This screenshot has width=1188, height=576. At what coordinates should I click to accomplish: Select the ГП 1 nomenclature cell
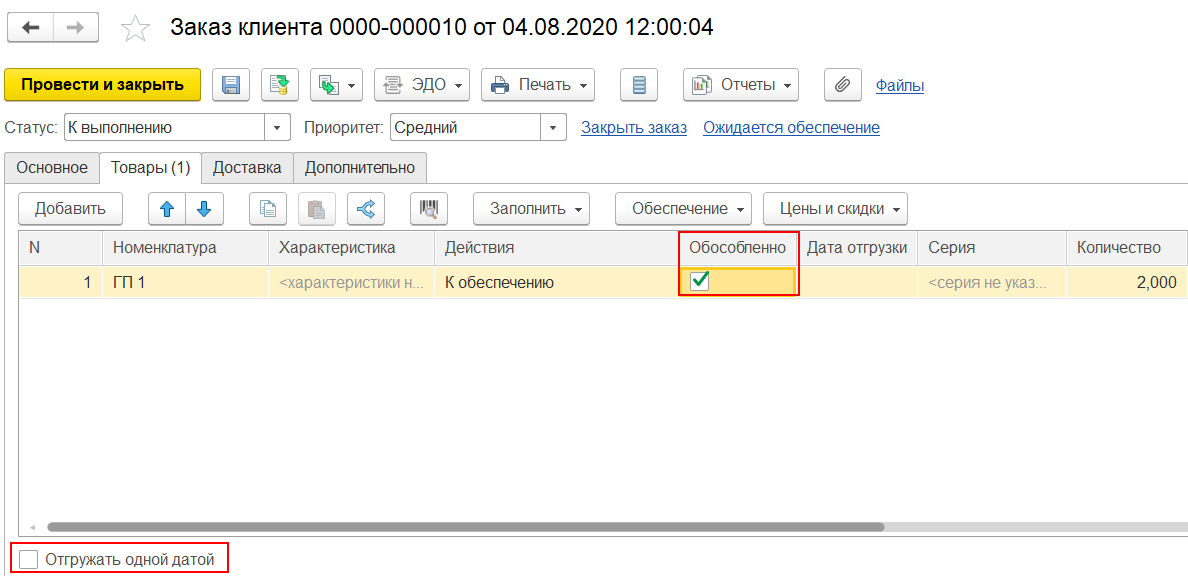pyautogui.click(x=186, y=283)
